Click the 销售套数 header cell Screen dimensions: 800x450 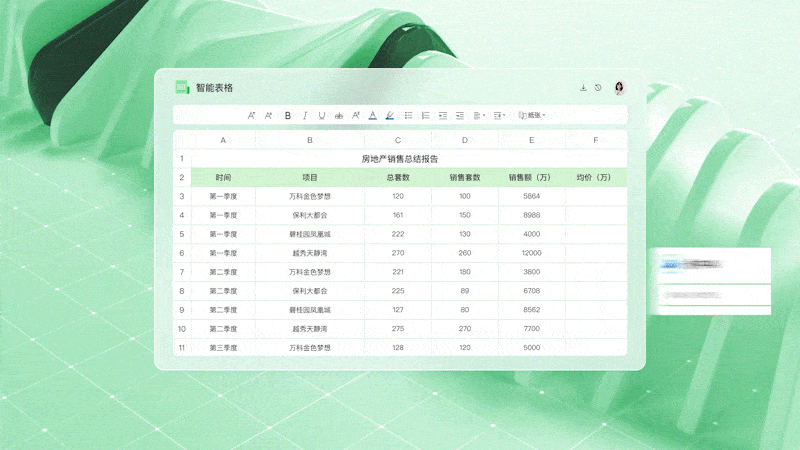(x=465, y=178)
